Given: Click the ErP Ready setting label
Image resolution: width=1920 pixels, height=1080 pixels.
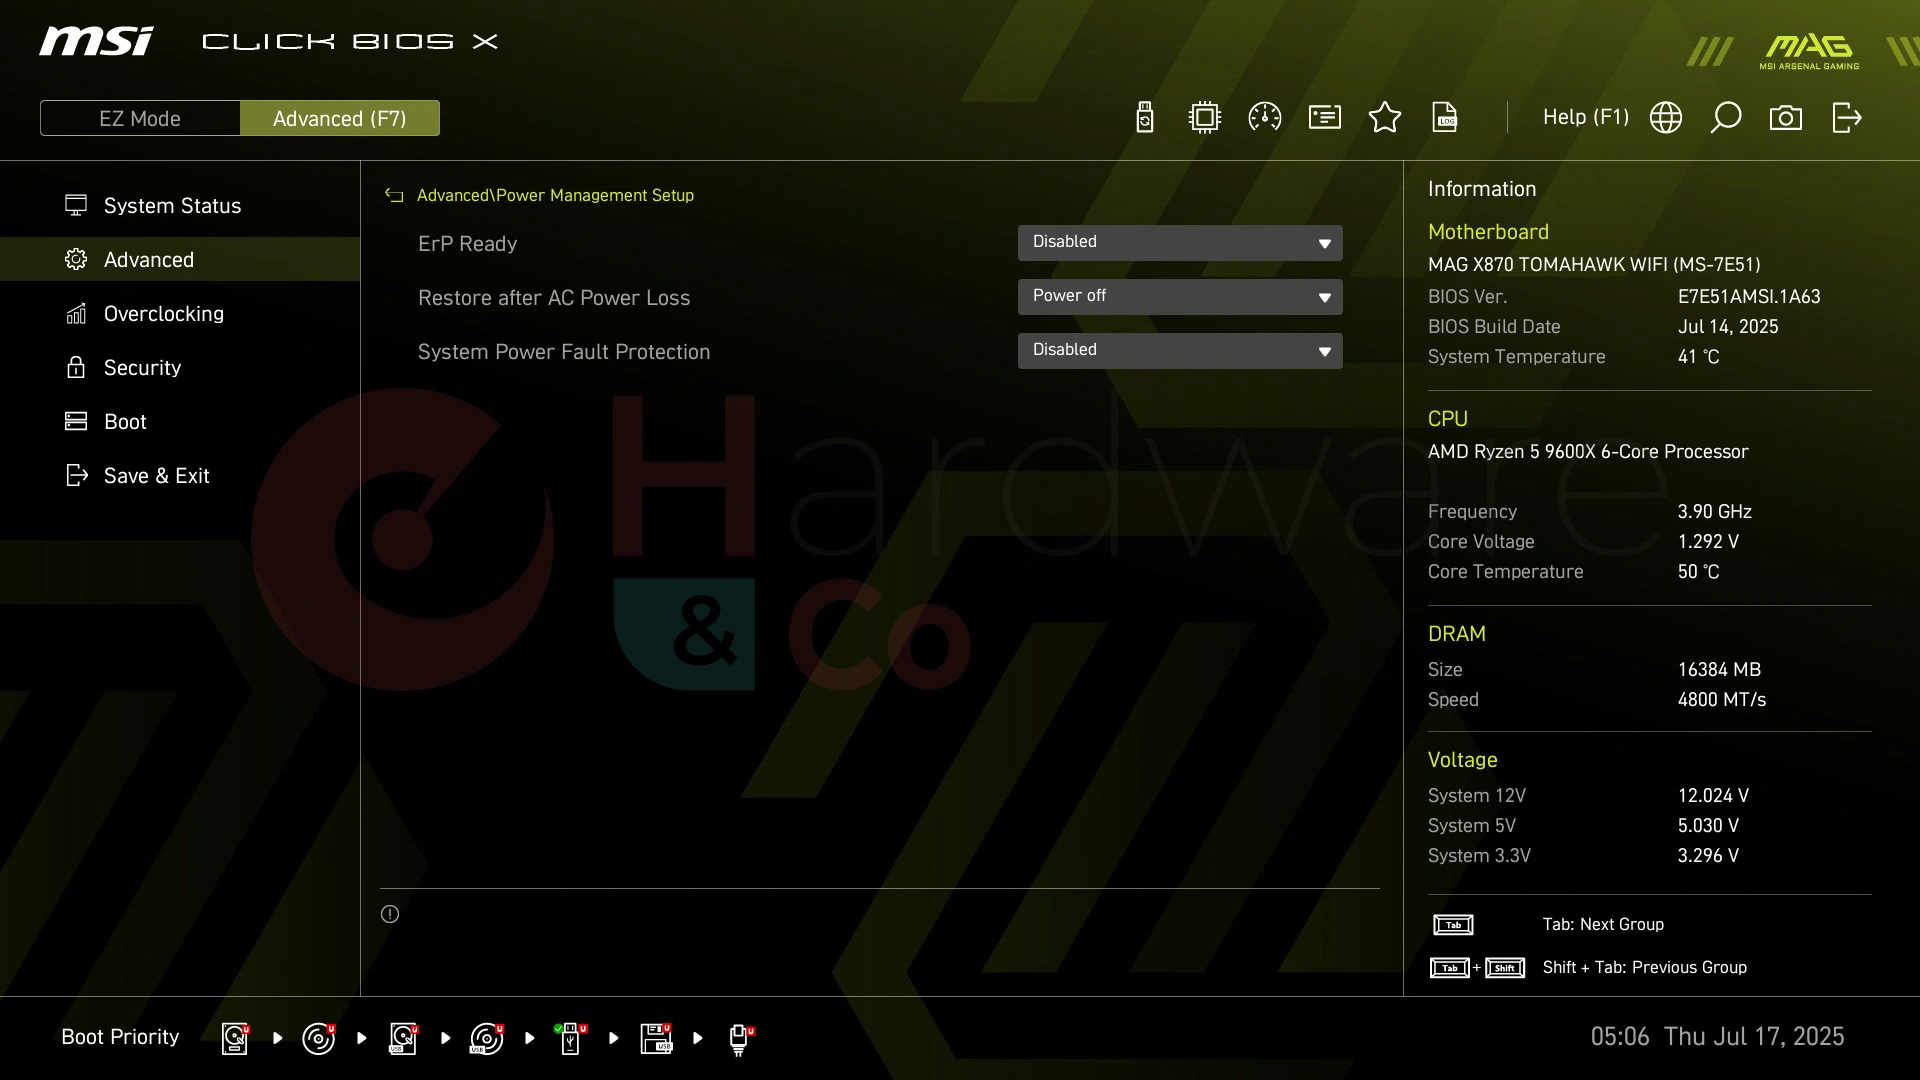Looking at the screenshot, I should tap(467, 244).
